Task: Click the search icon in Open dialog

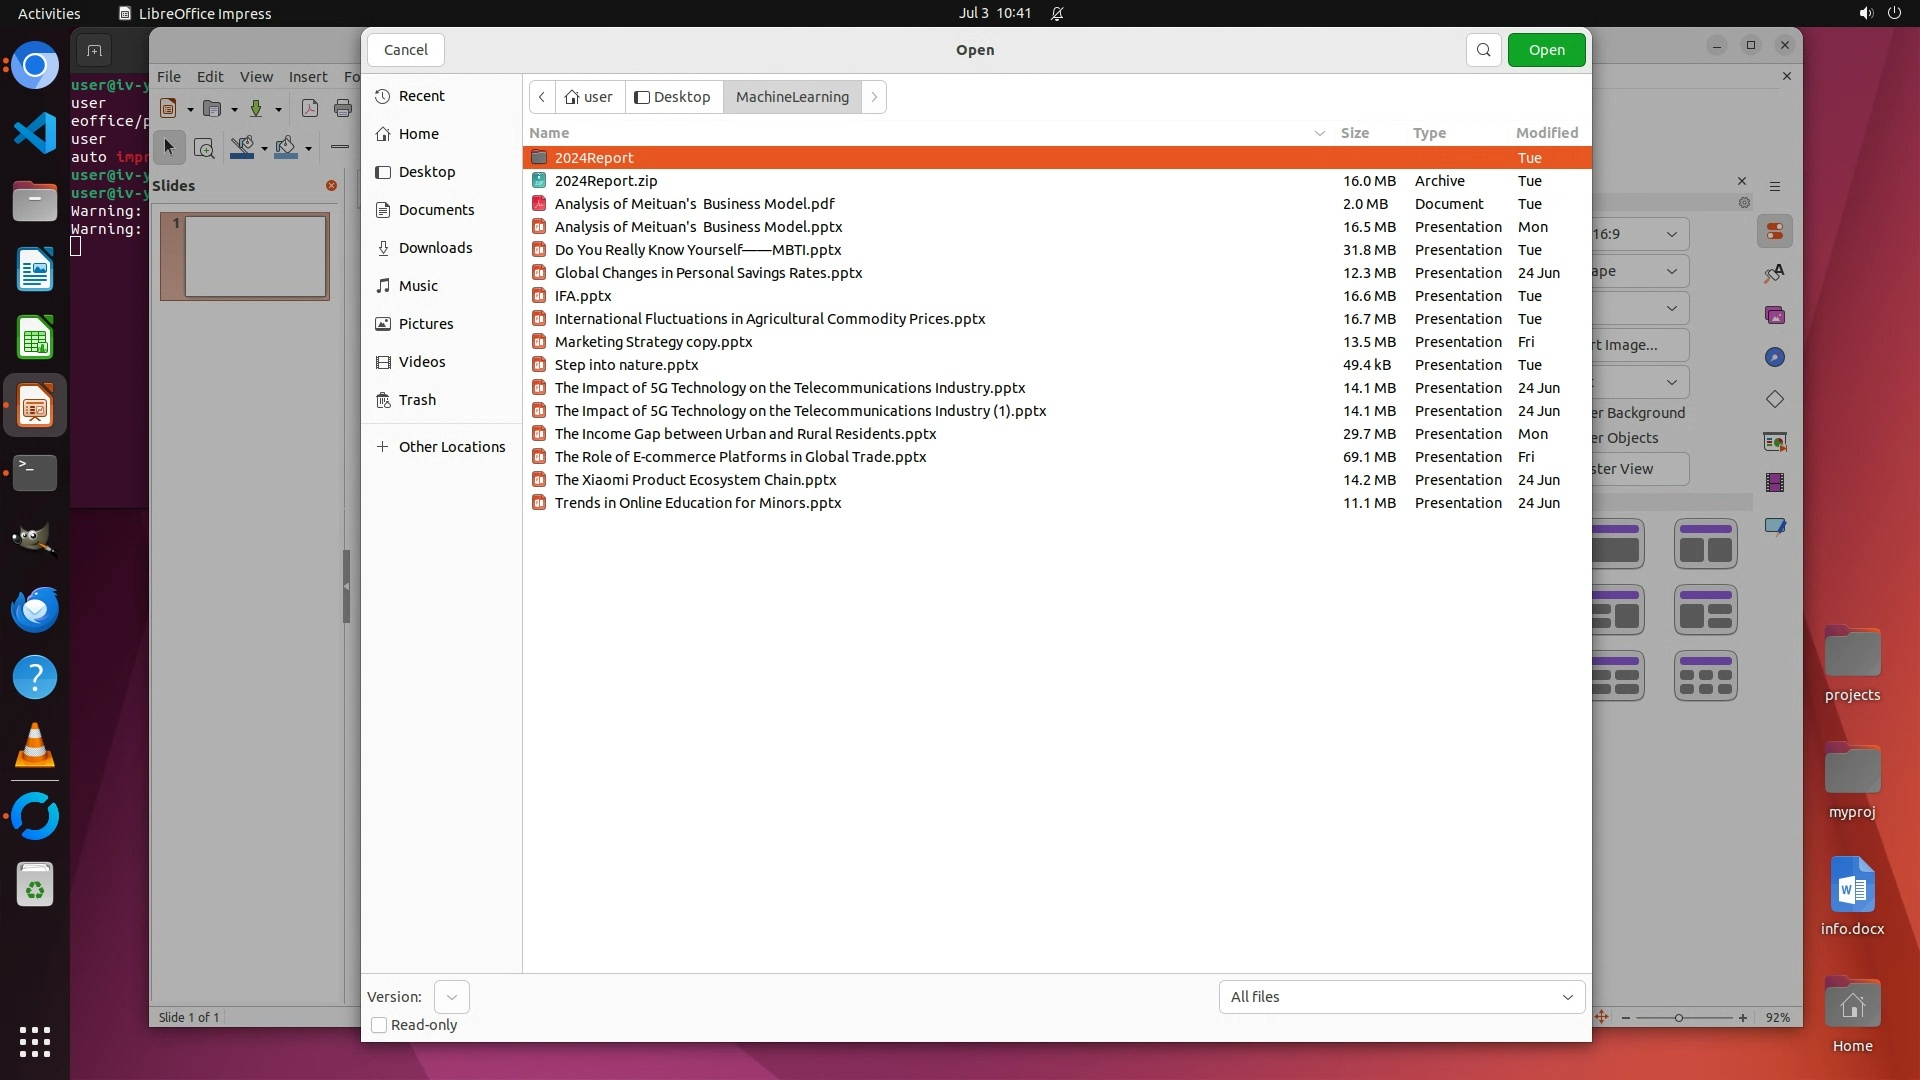Action: (1483, 50)
